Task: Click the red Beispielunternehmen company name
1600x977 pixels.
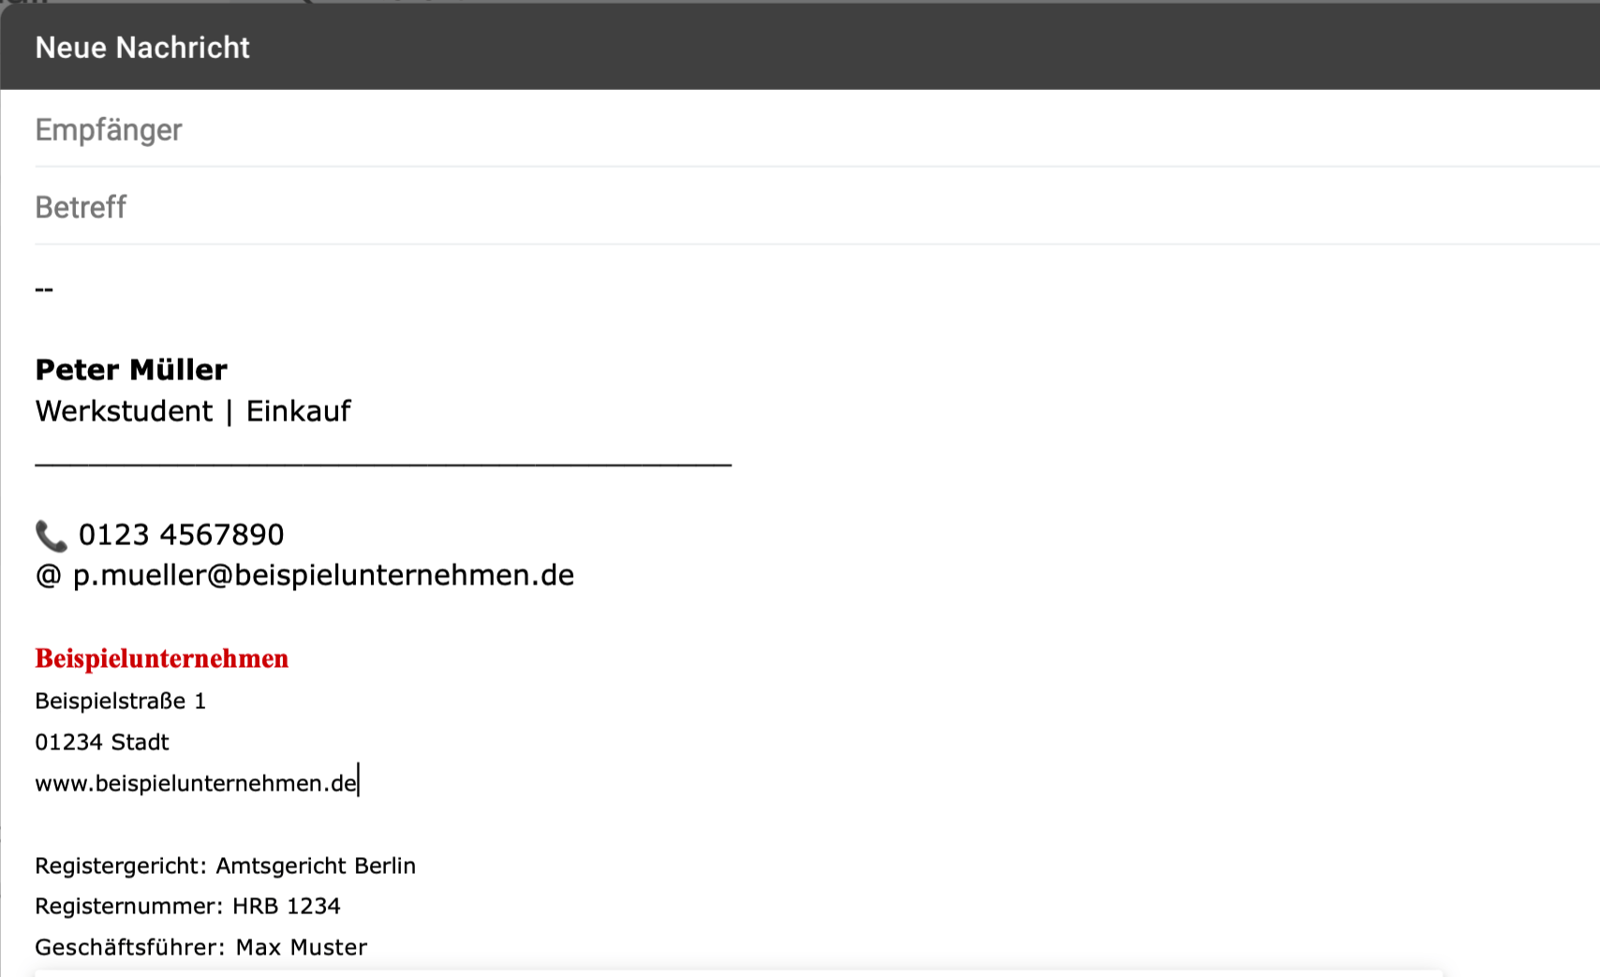Action: (x=162, y=658)
